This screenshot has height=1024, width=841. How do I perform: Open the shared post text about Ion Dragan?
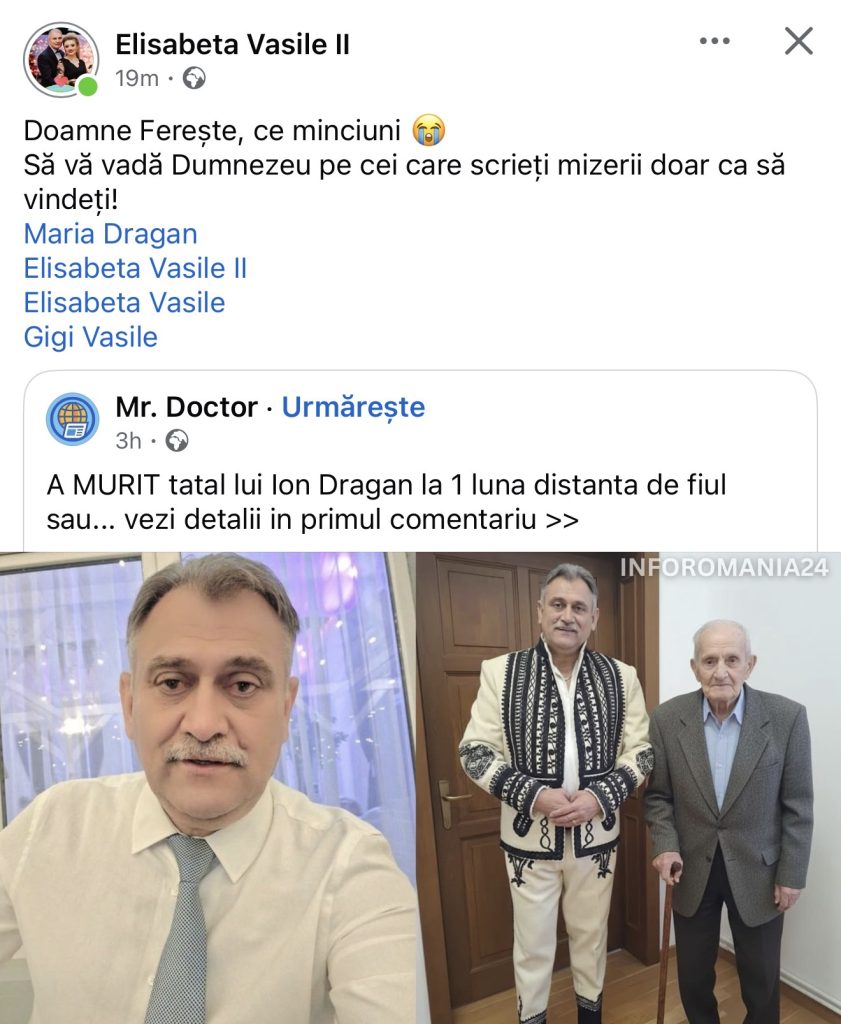click(386, 502)
